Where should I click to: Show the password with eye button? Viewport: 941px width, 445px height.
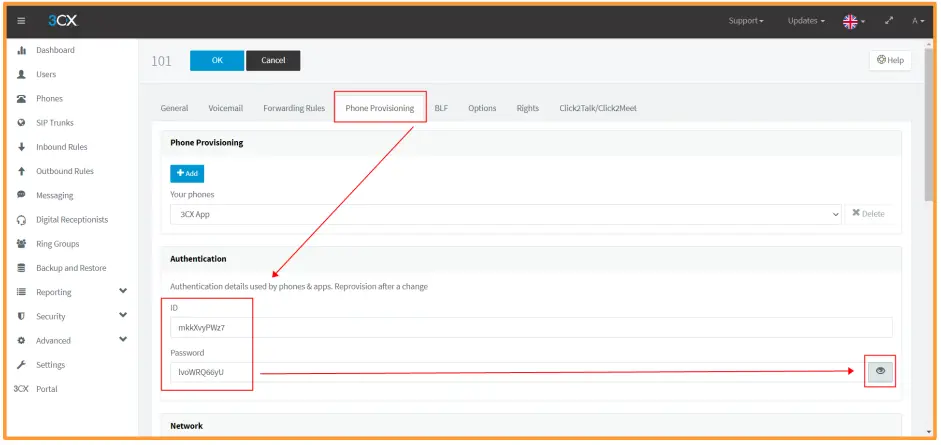(880, 371)
